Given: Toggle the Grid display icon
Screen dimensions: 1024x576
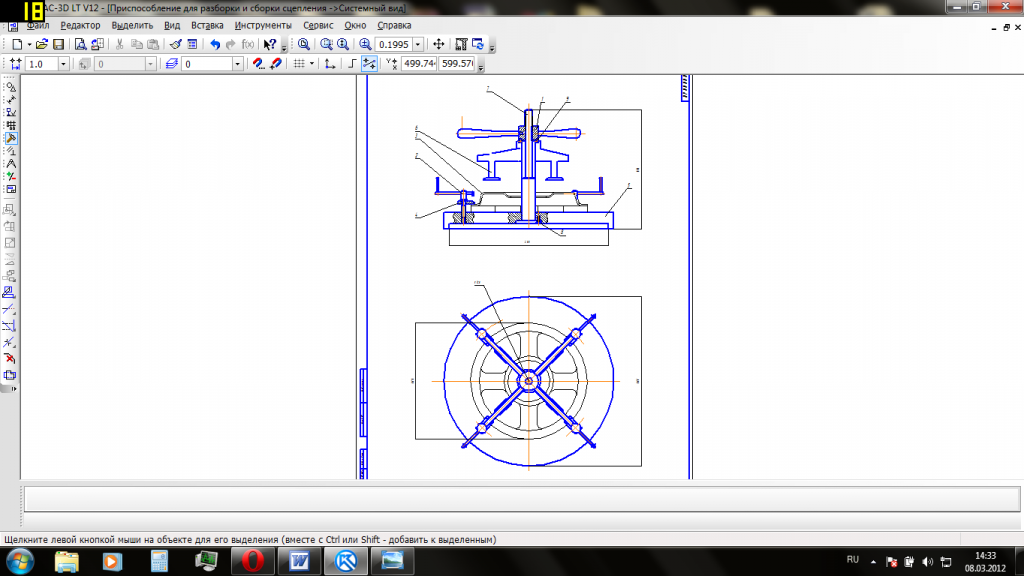Looking at the screenshot, I should 299,64.
